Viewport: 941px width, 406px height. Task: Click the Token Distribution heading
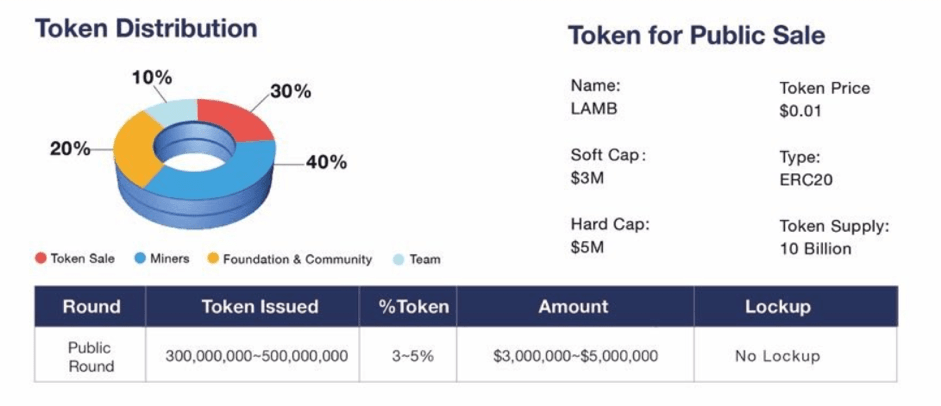pos(146,28)
